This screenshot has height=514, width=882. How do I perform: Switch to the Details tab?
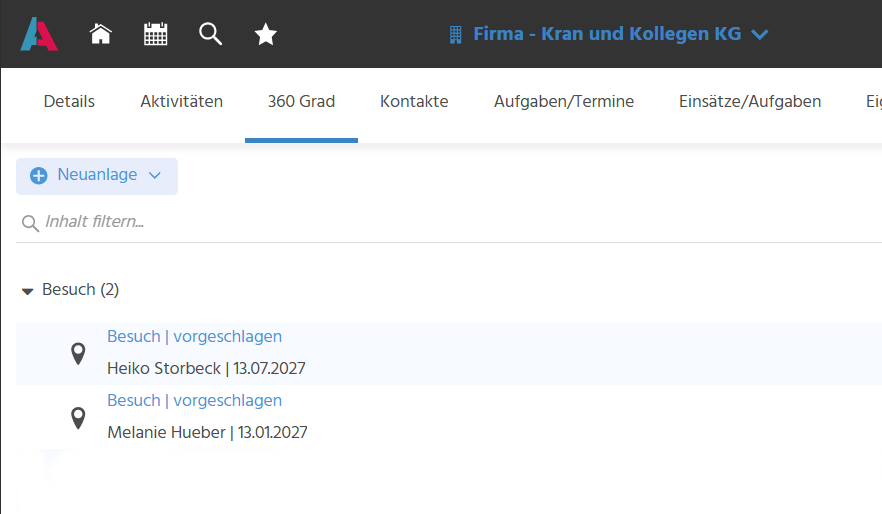69,101
